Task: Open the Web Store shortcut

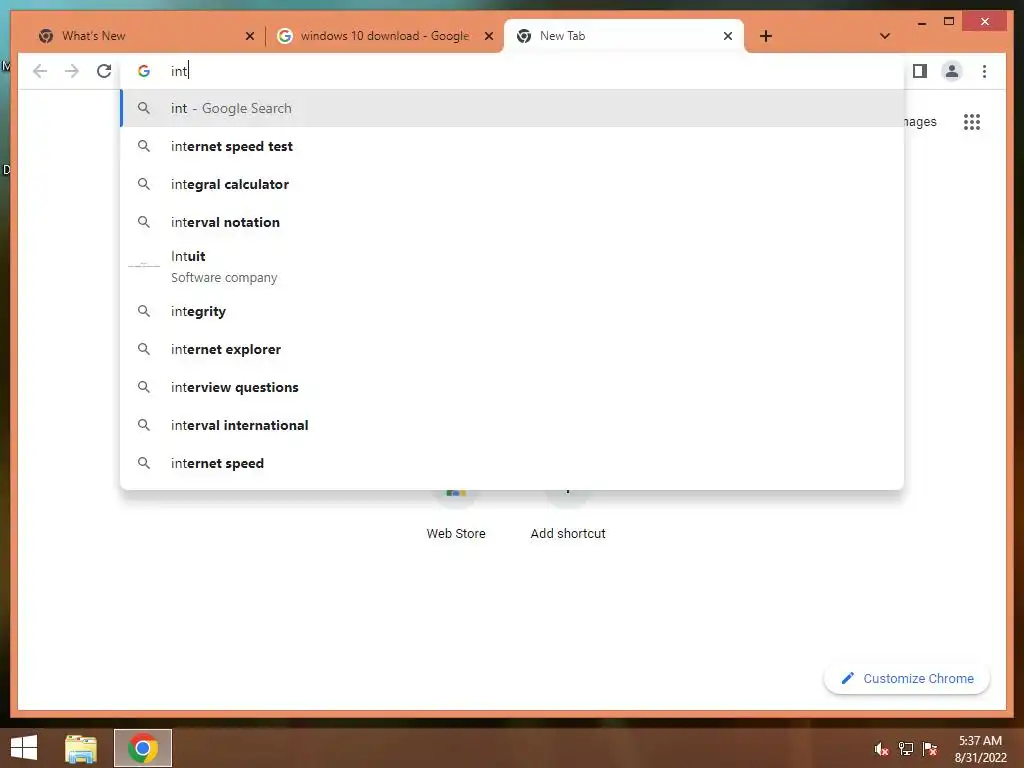Action: coord(456,516)
